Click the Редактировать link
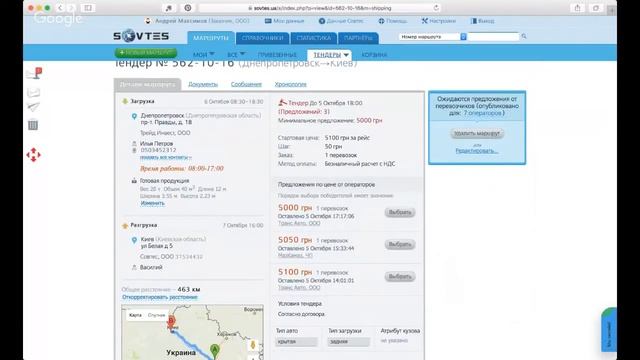The width and height of the screenshot is (640, 360). [477, 151]
